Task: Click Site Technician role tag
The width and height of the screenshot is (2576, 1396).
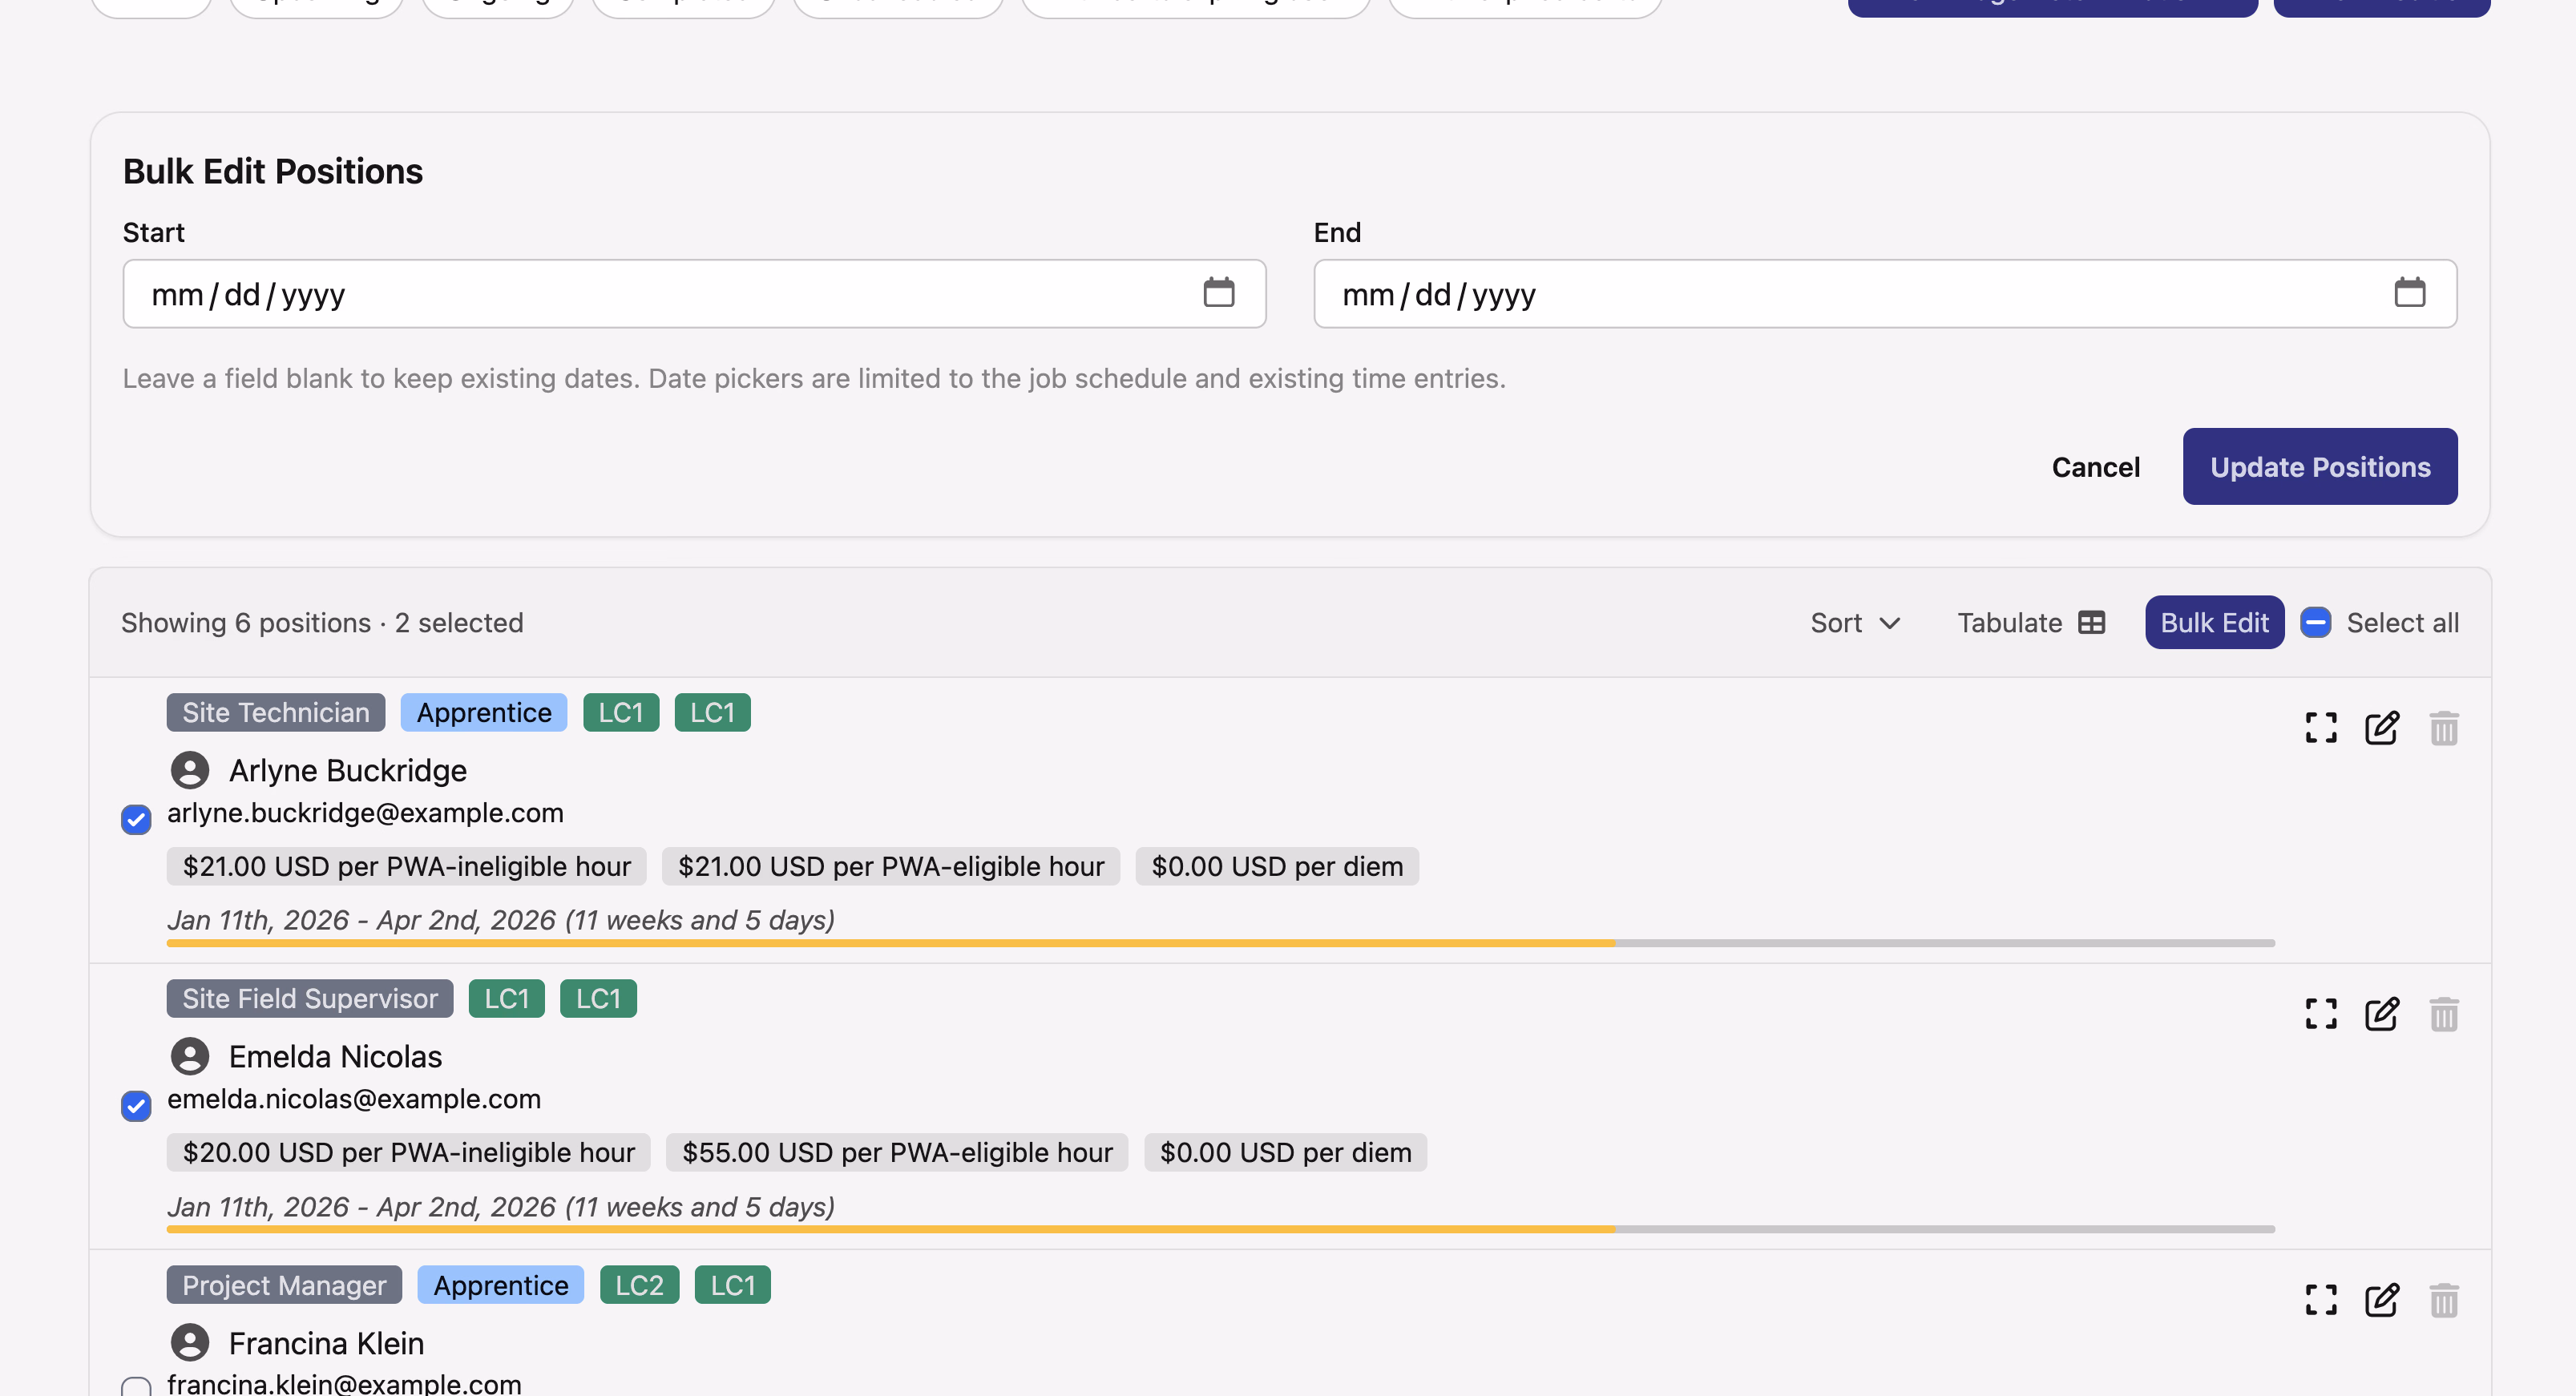Action: [276, 713]
